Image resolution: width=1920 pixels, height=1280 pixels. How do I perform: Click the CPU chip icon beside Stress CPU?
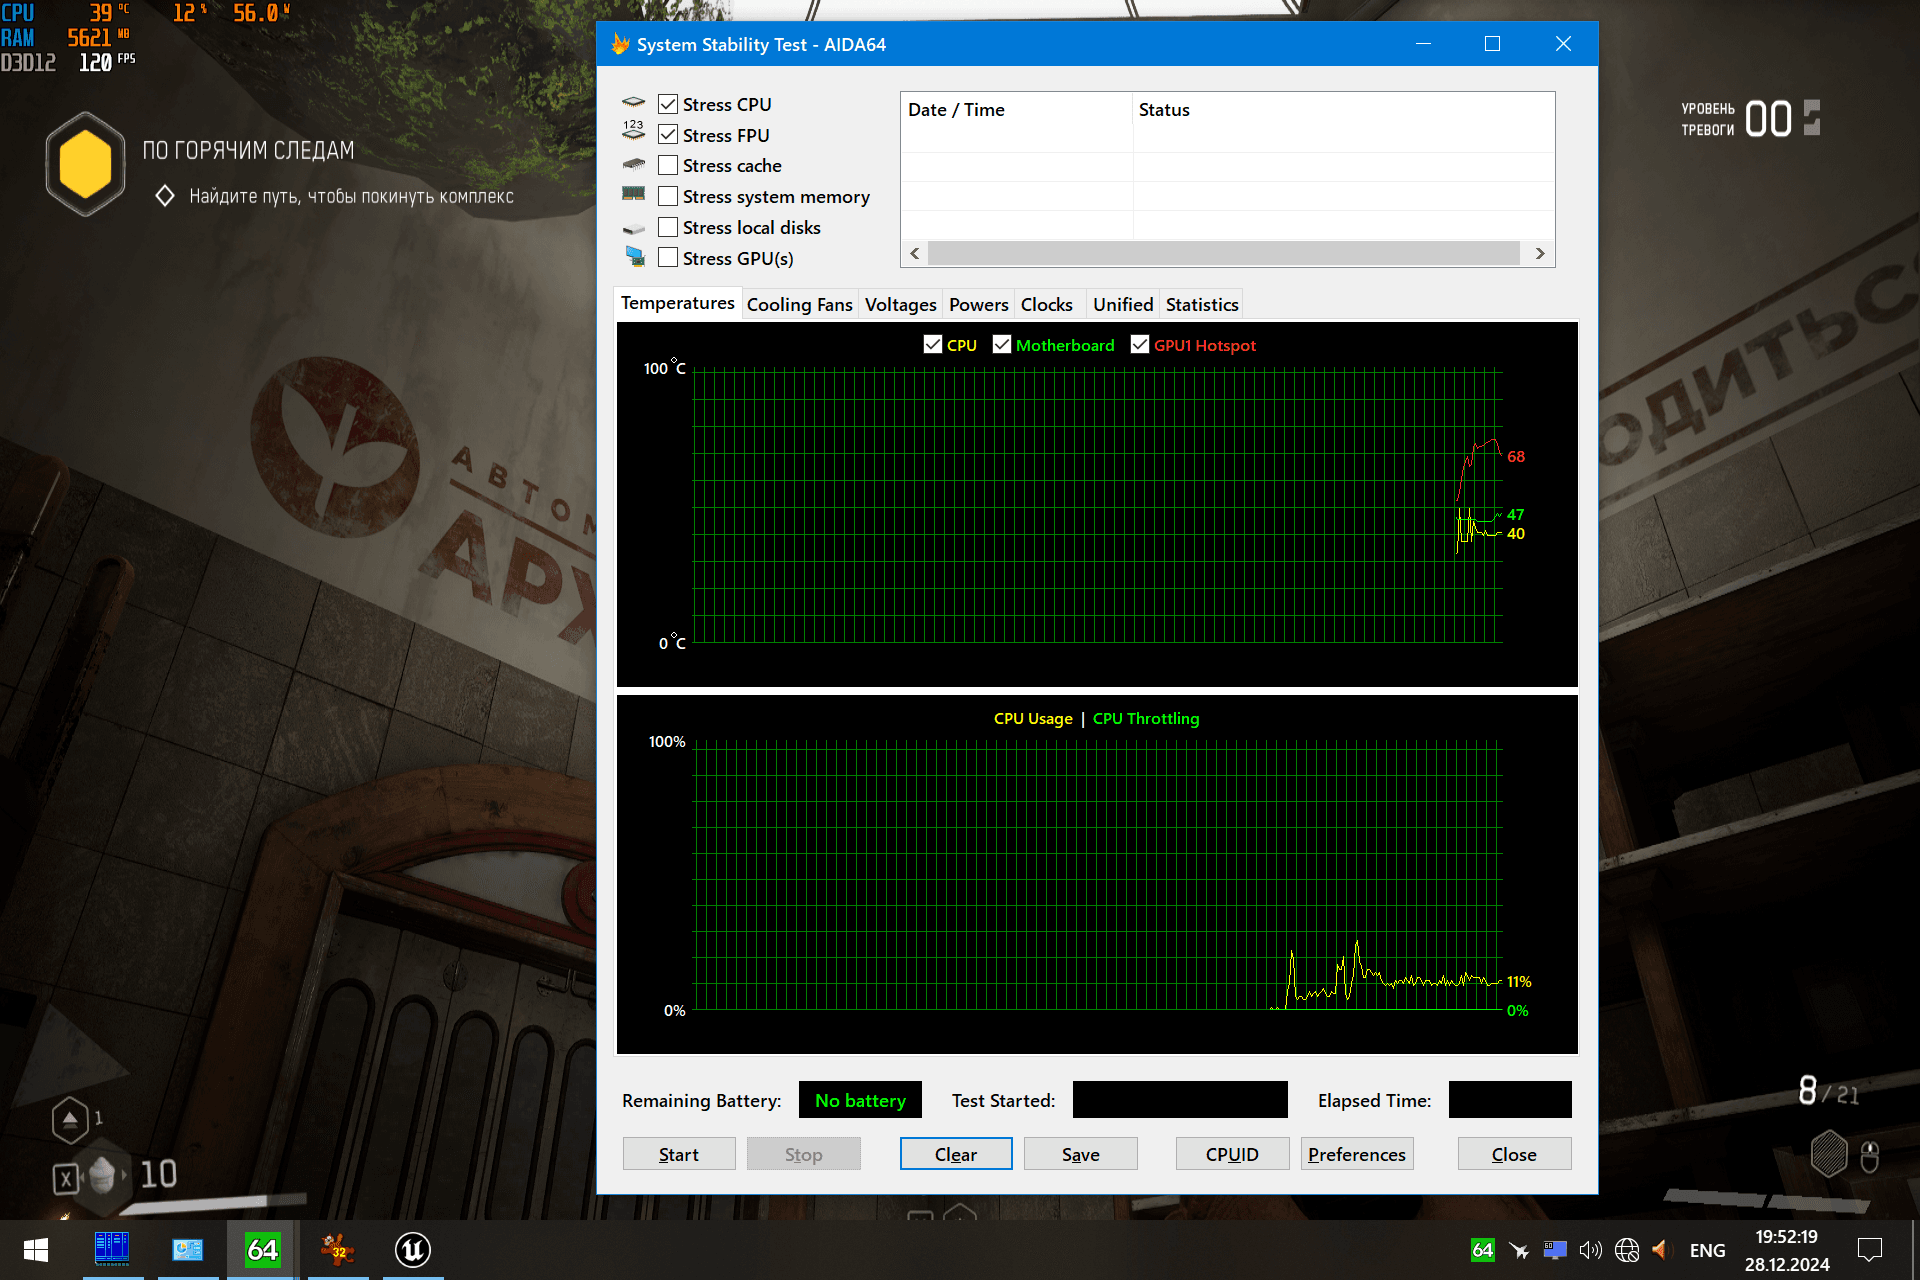pos(634,103)
